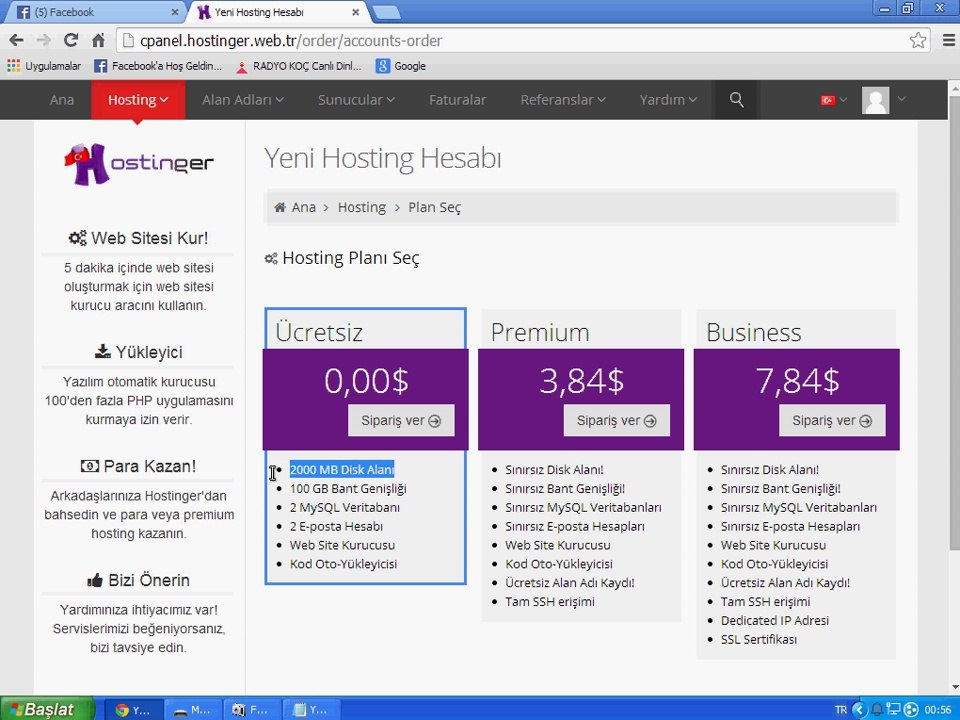Screen dimensions: 960x720
Task: Click the Hostinger logo
Action: (139, 164)
